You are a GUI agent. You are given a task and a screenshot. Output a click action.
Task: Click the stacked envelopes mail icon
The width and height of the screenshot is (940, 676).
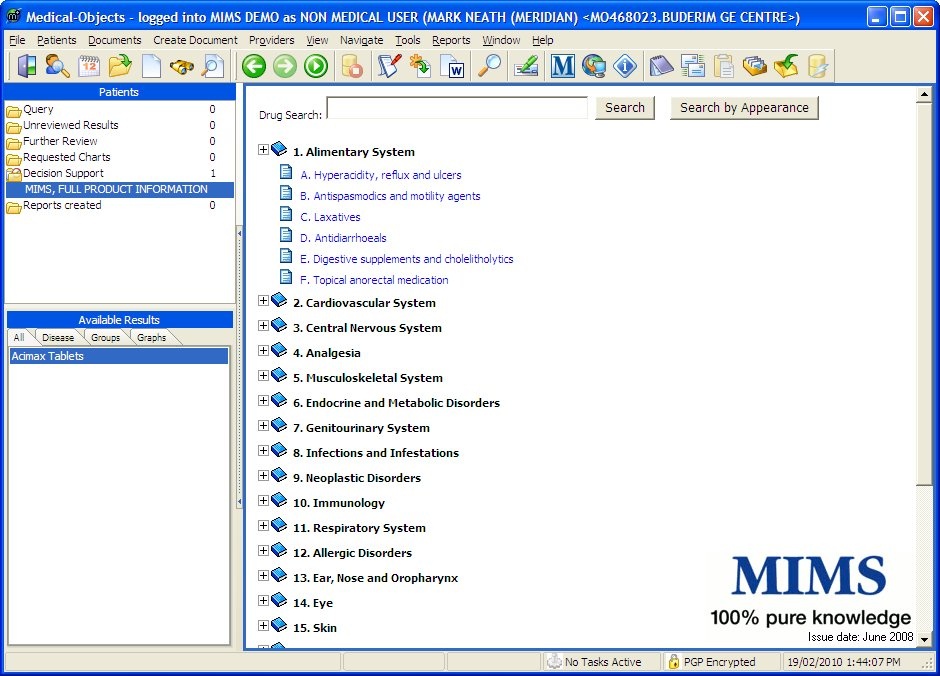coord(692,66)
